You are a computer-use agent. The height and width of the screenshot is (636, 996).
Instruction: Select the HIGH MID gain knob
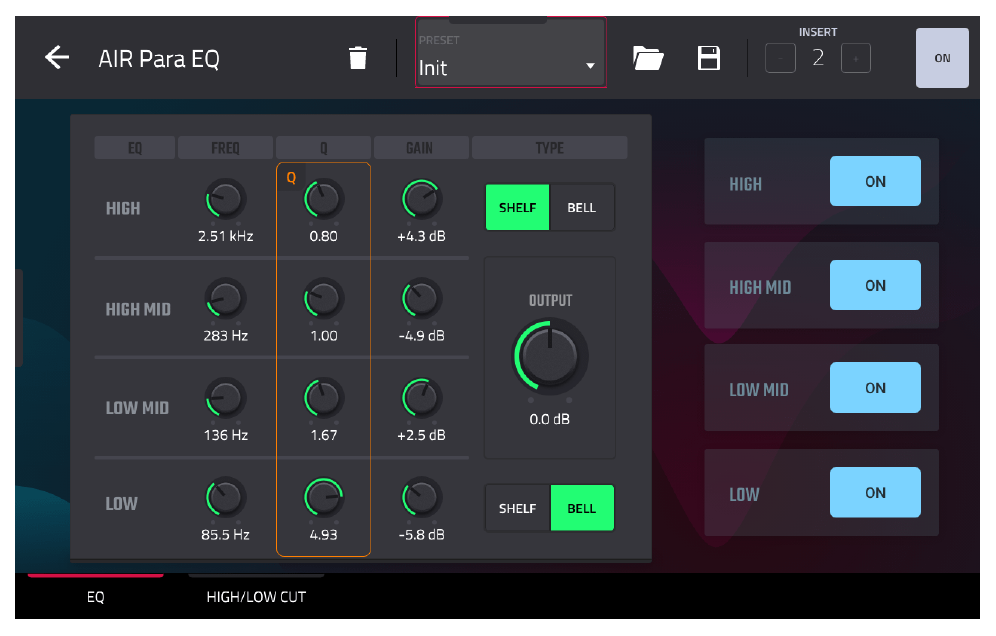pos(421,299)
